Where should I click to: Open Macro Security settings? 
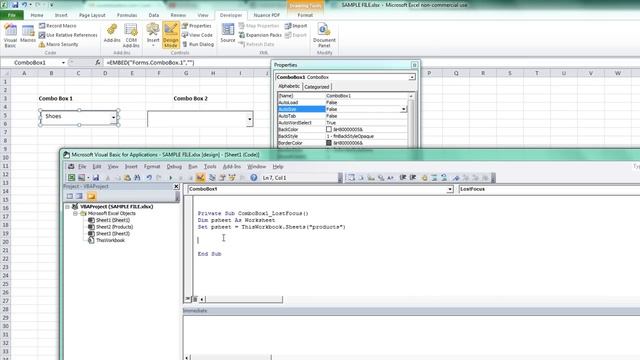point(58,44)
